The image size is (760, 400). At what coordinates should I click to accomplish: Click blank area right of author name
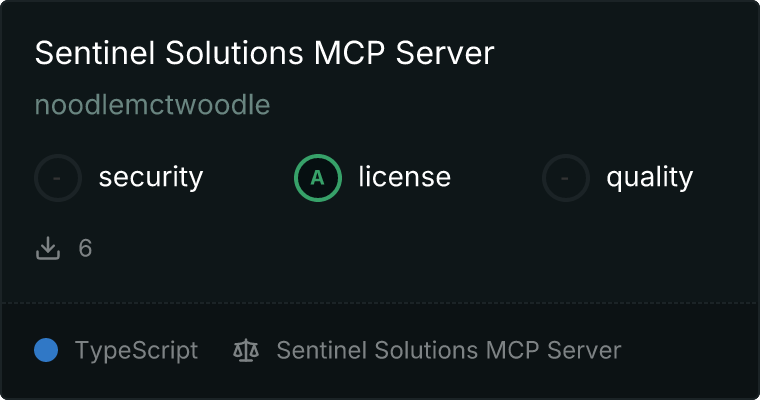pyautogui.click(x=485, y=105)
